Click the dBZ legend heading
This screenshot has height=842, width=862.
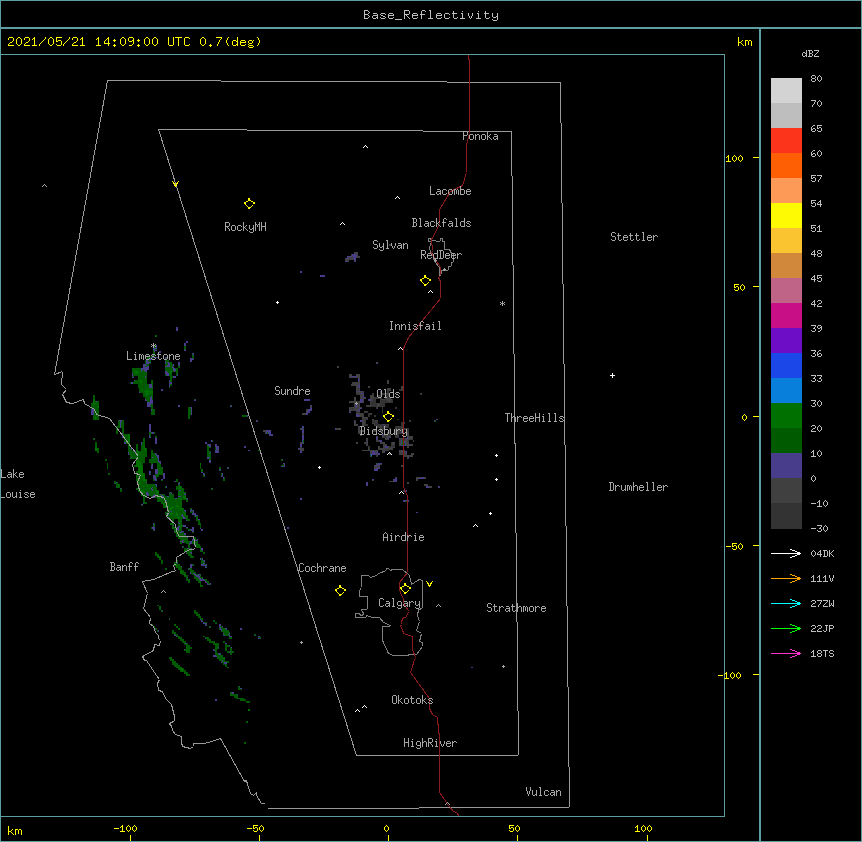click(810, 53)
